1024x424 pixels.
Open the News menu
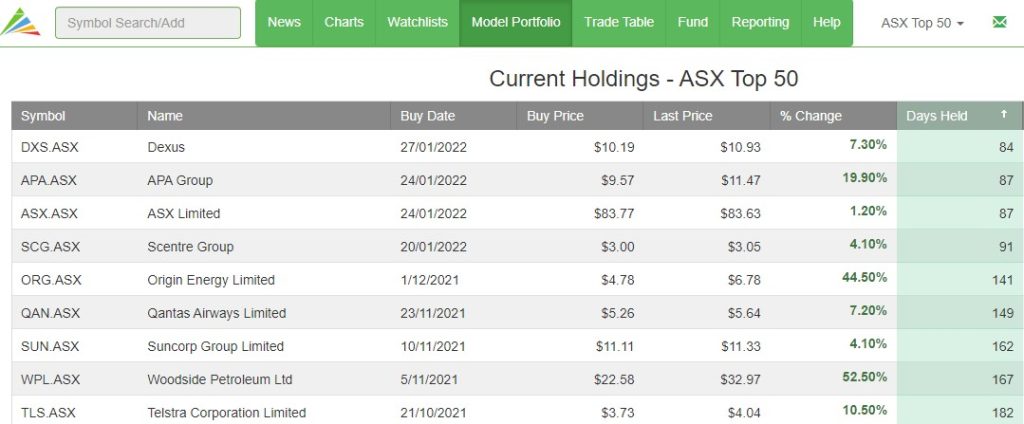(284, 22)
